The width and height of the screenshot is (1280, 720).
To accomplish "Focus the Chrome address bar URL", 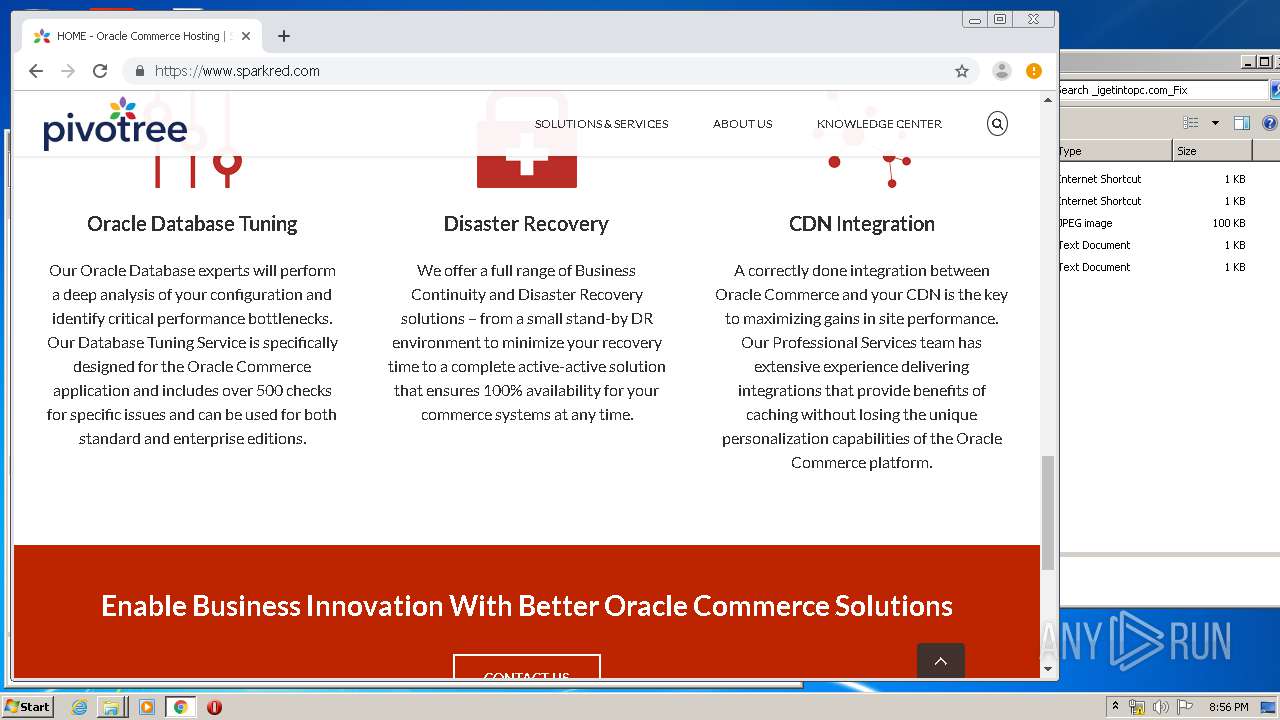I will click(237, 71).
